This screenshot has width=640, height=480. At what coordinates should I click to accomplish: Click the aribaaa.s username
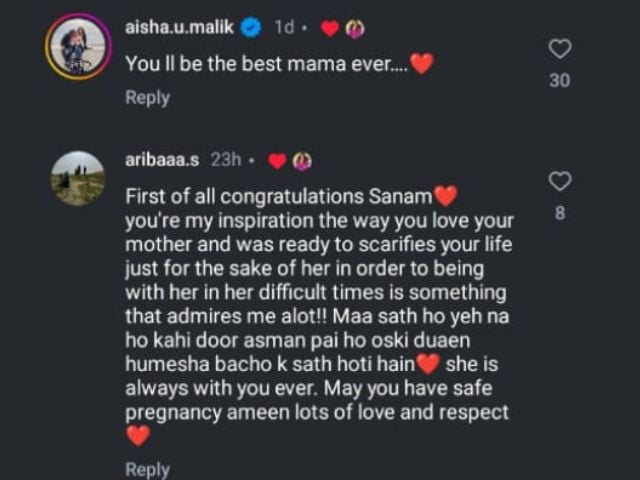tap(162, 160)
